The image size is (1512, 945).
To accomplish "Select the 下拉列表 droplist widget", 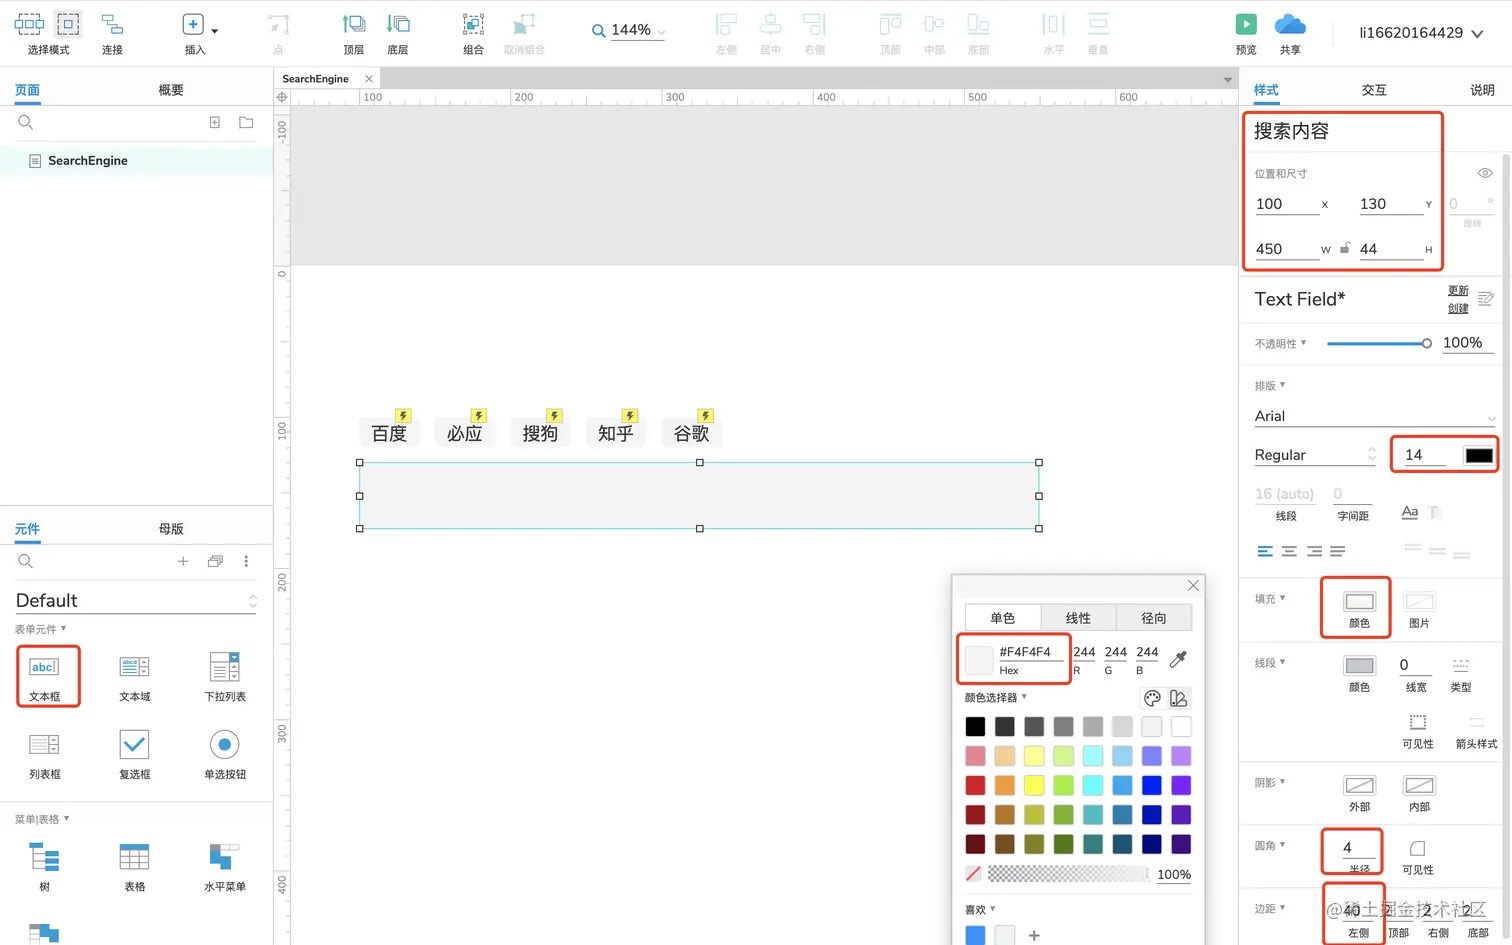I will point(225,676).
